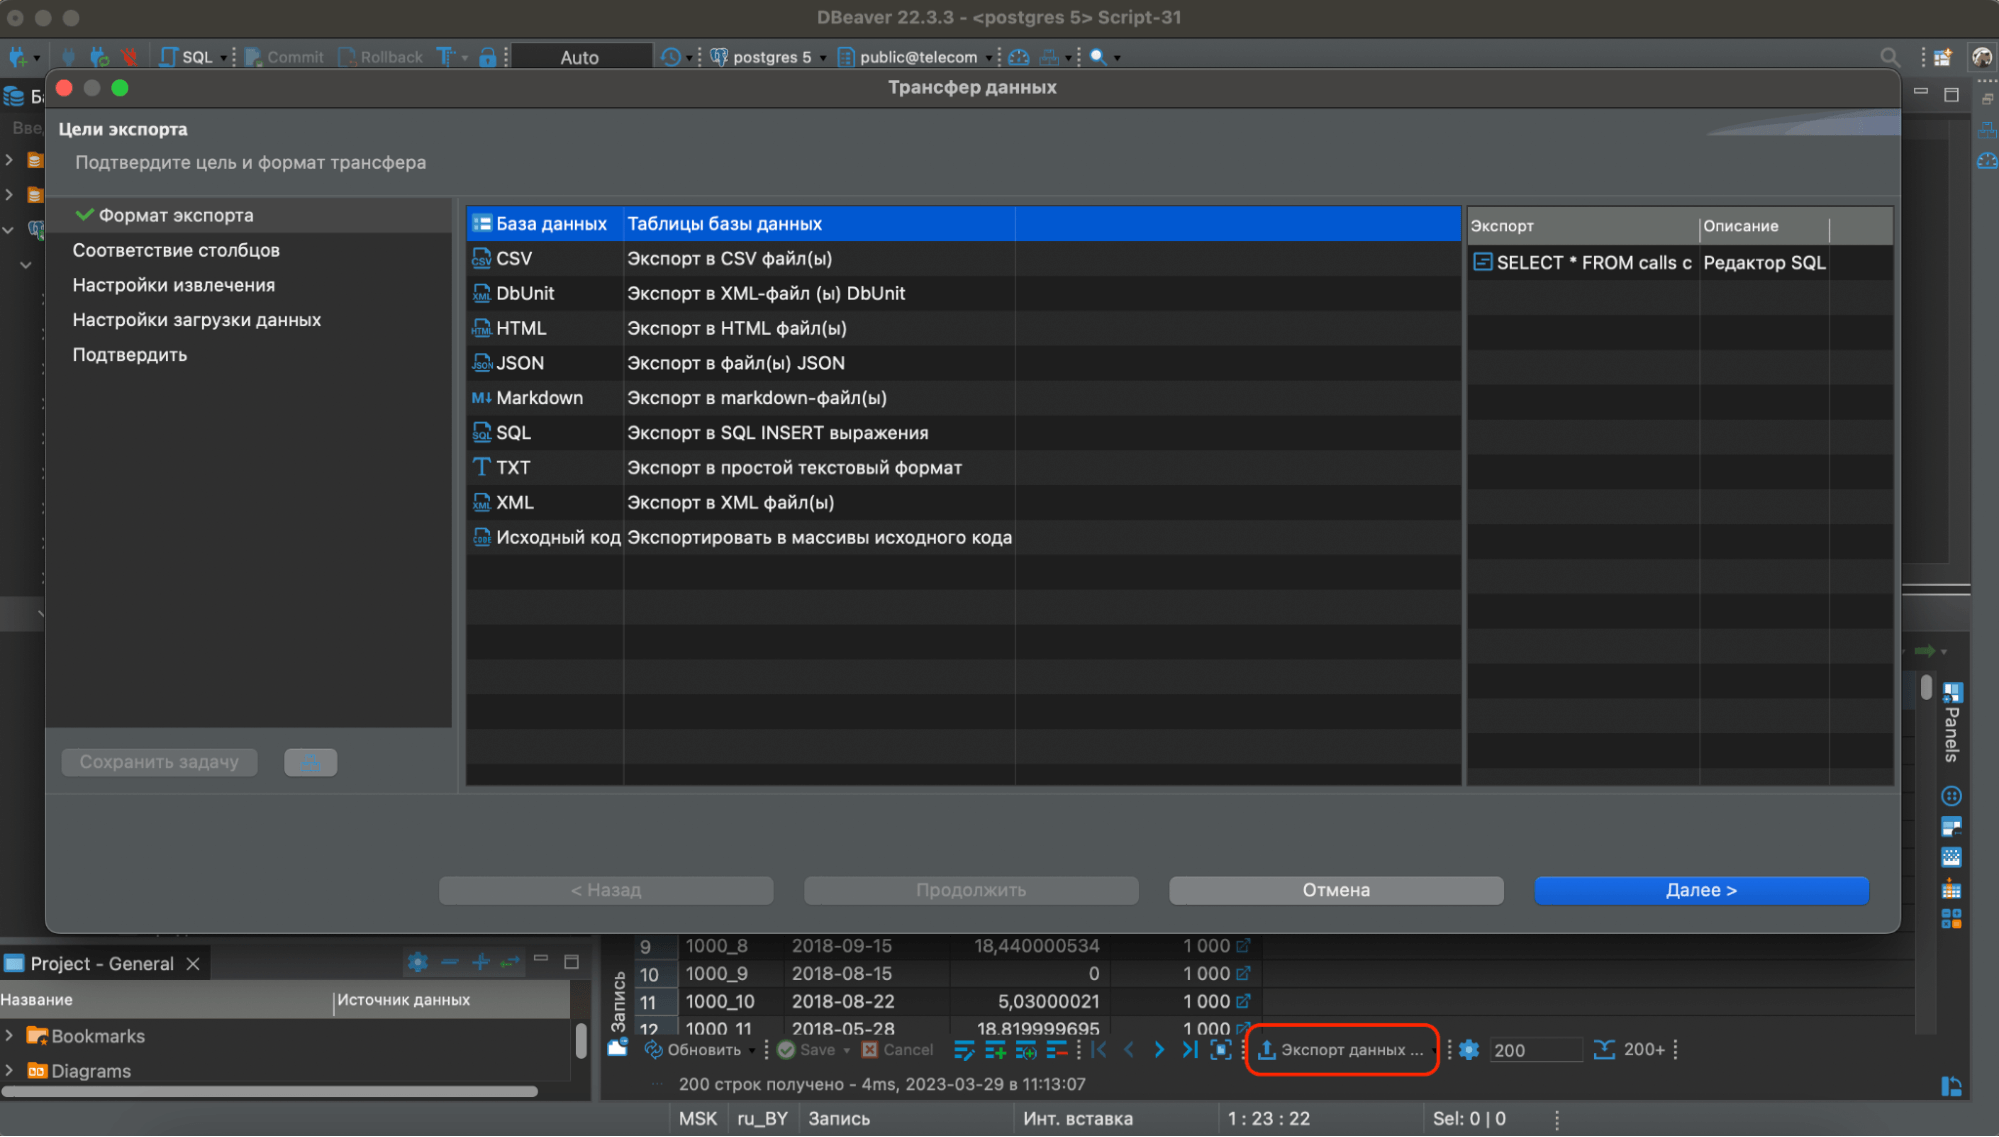Jump to last row icon in results
This screenshot has width=1999, height=1137.
pyautogui.click(x=1189, y=1050)
